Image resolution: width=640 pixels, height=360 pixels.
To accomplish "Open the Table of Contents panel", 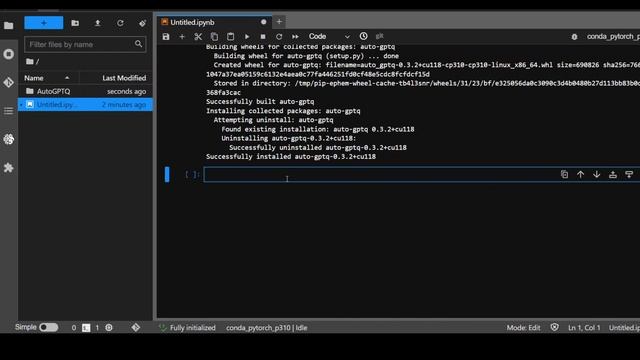I will coord(9,111).
